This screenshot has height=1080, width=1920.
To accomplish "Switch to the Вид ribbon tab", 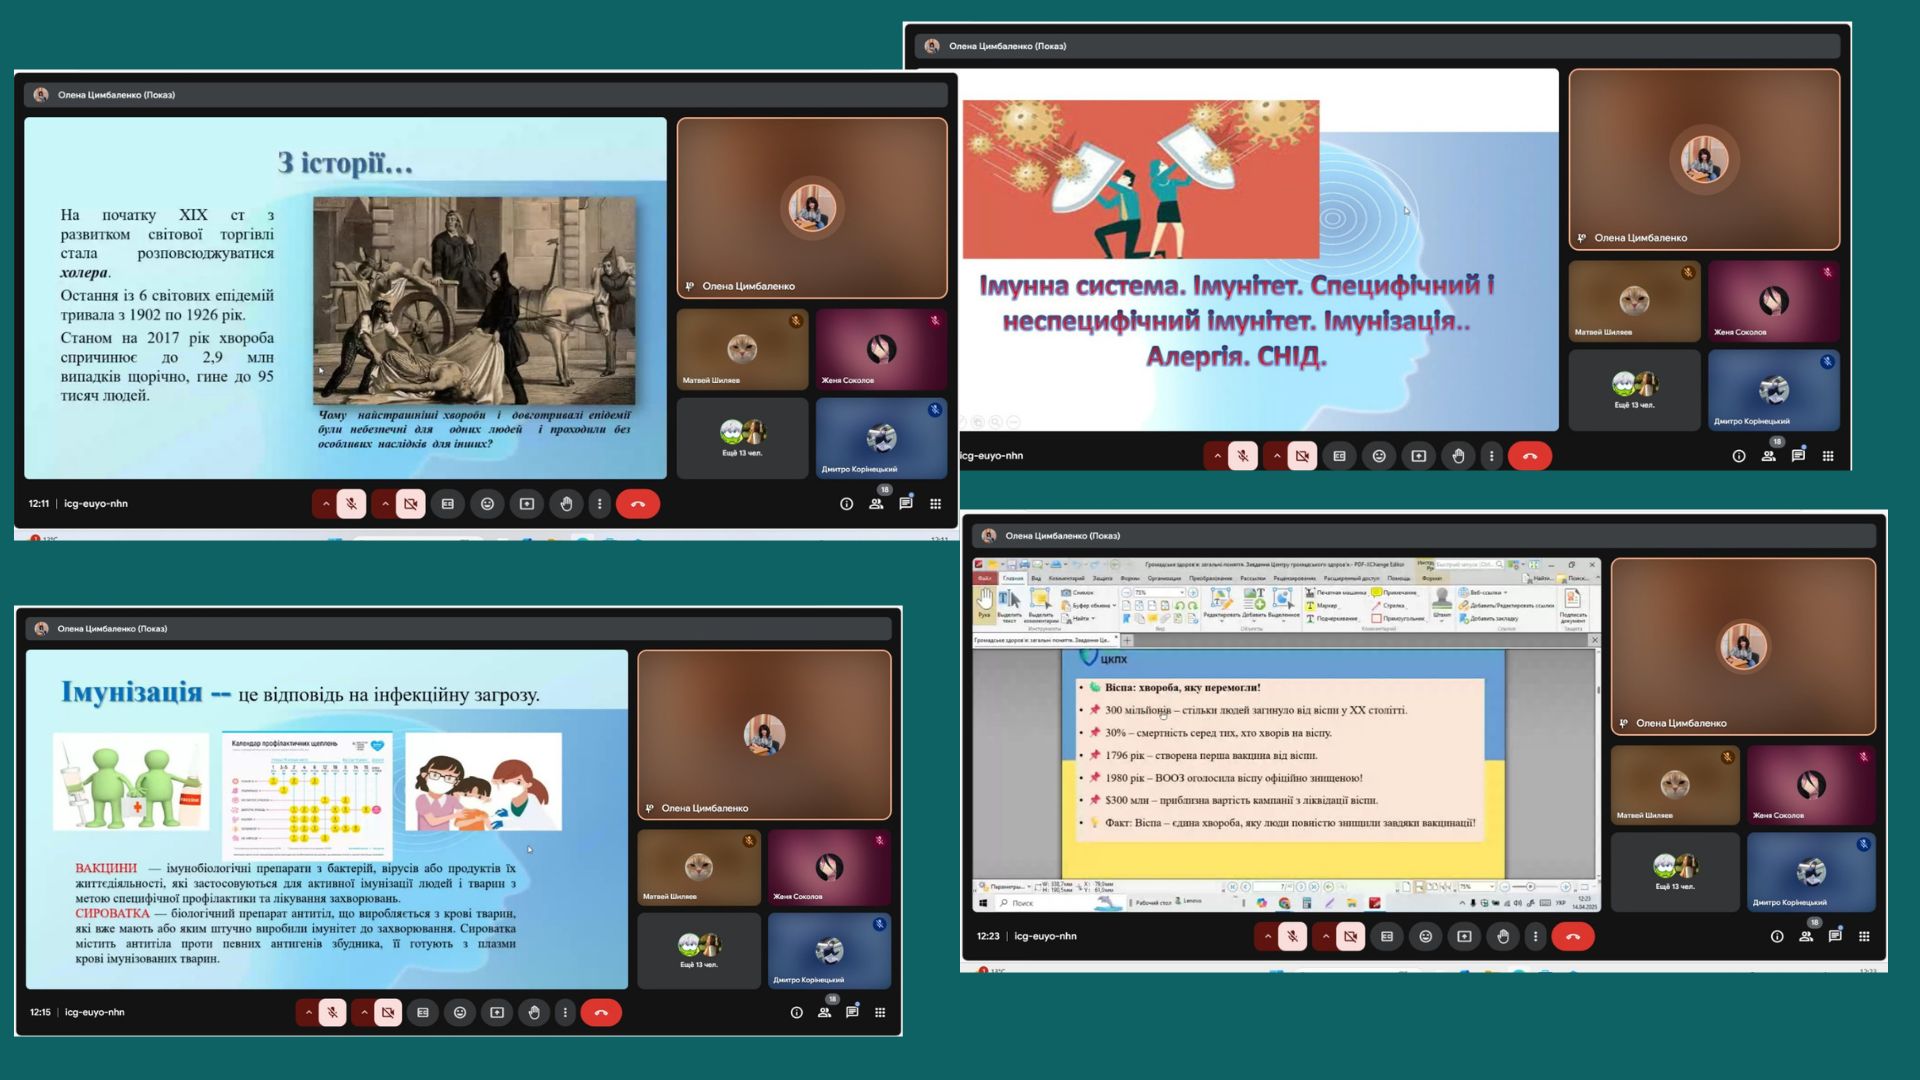I will (x=1036, y=578).
